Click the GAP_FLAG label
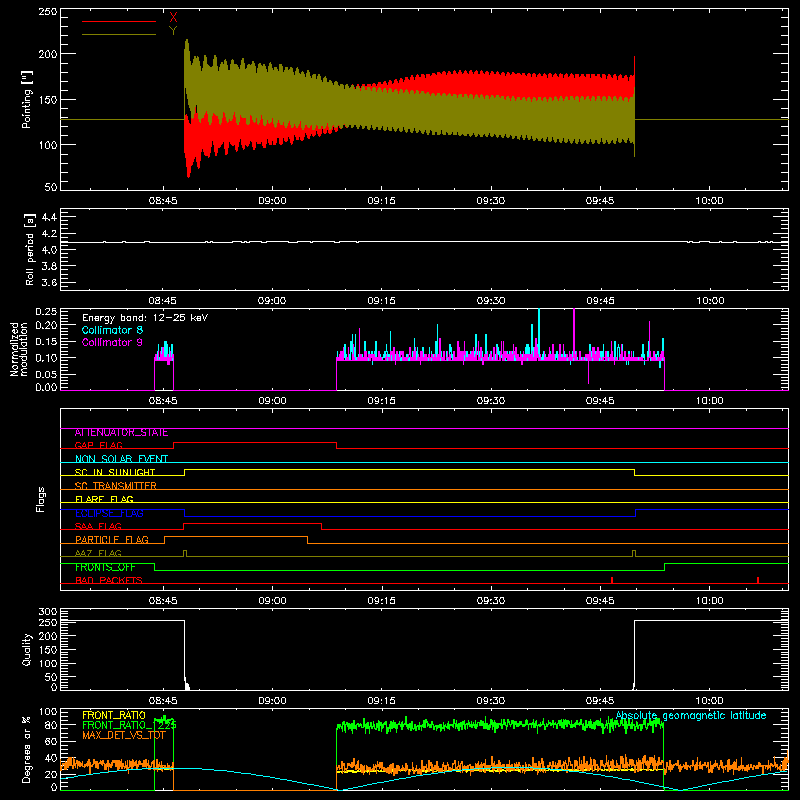Image resolution: width=800 pixels, height=800 pixels. (x=98, y=445)
